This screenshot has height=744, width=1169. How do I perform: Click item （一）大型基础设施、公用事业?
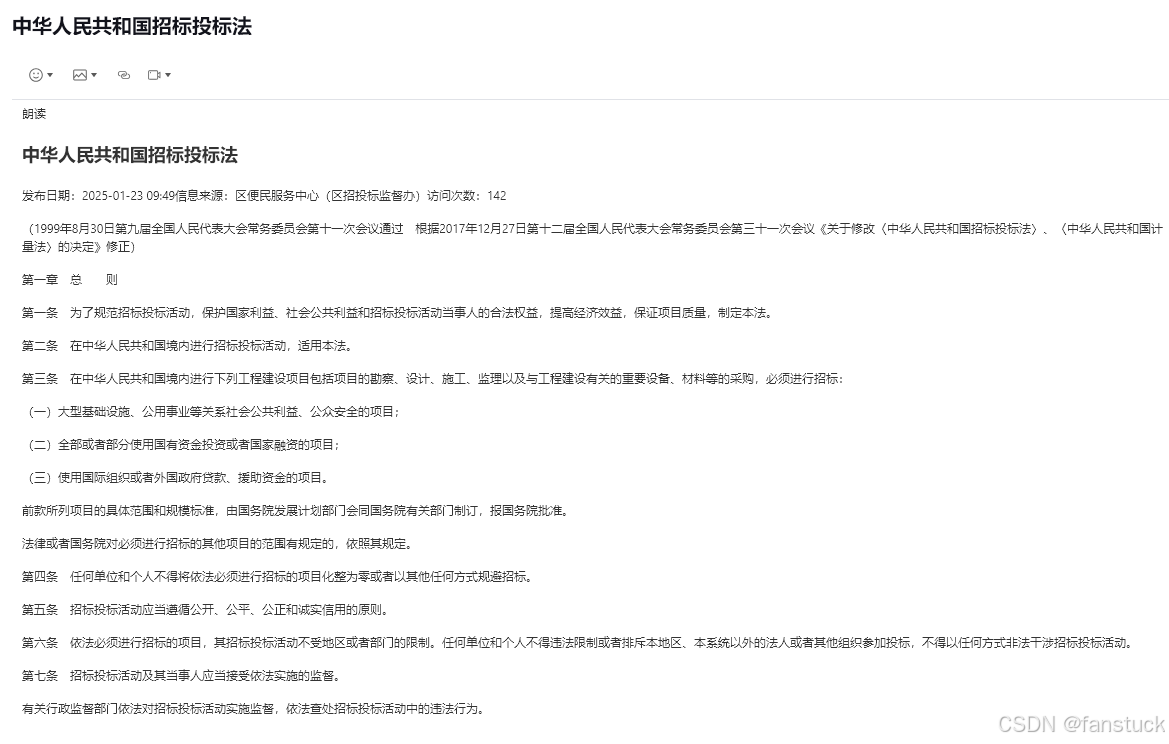point(213,412)
